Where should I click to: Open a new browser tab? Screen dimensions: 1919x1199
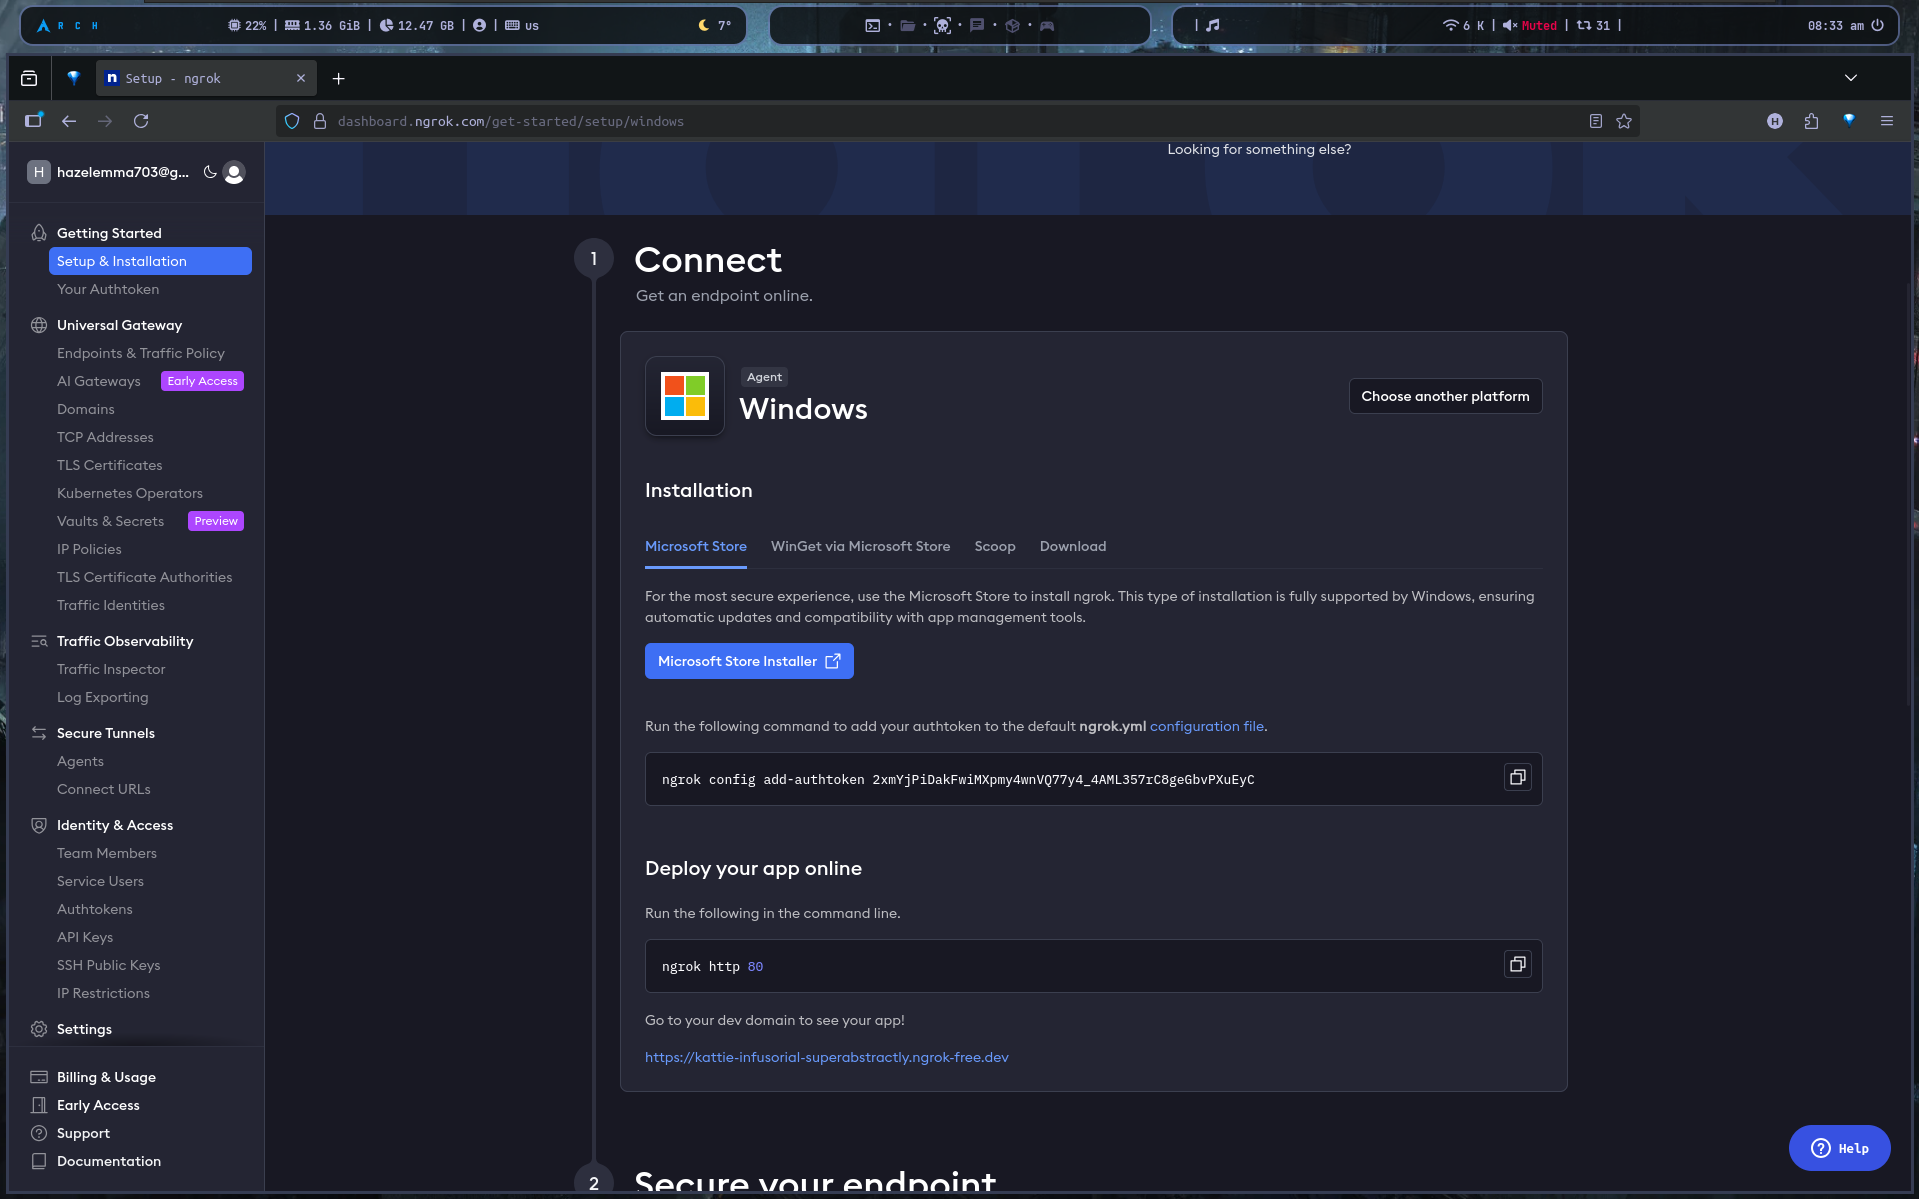[x=339, y=79]
